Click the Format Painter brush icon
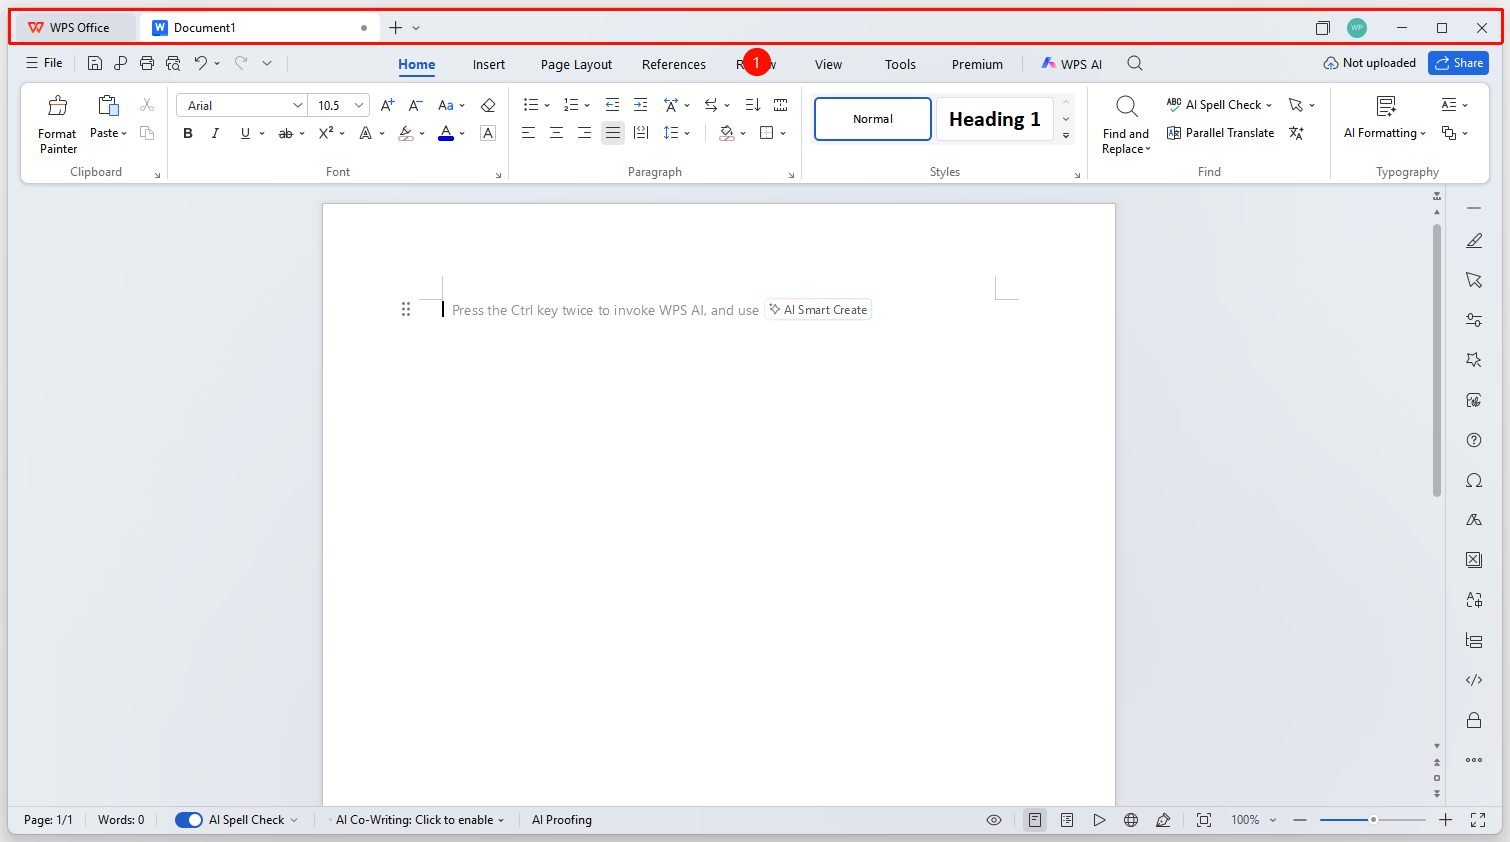Screen dimensions: 1510x842 tap(58, 106)
